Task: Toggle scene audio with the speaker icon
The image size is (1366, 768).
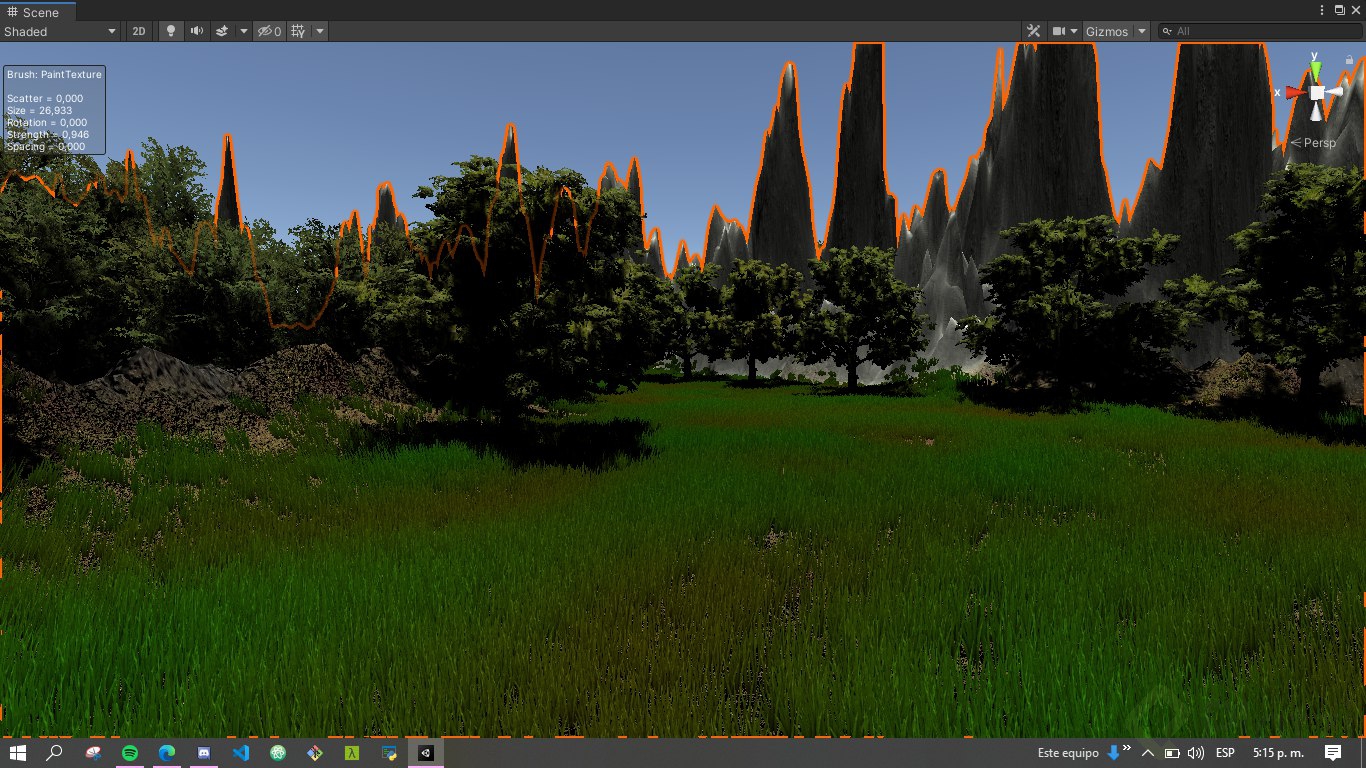Action: (197, 31)
